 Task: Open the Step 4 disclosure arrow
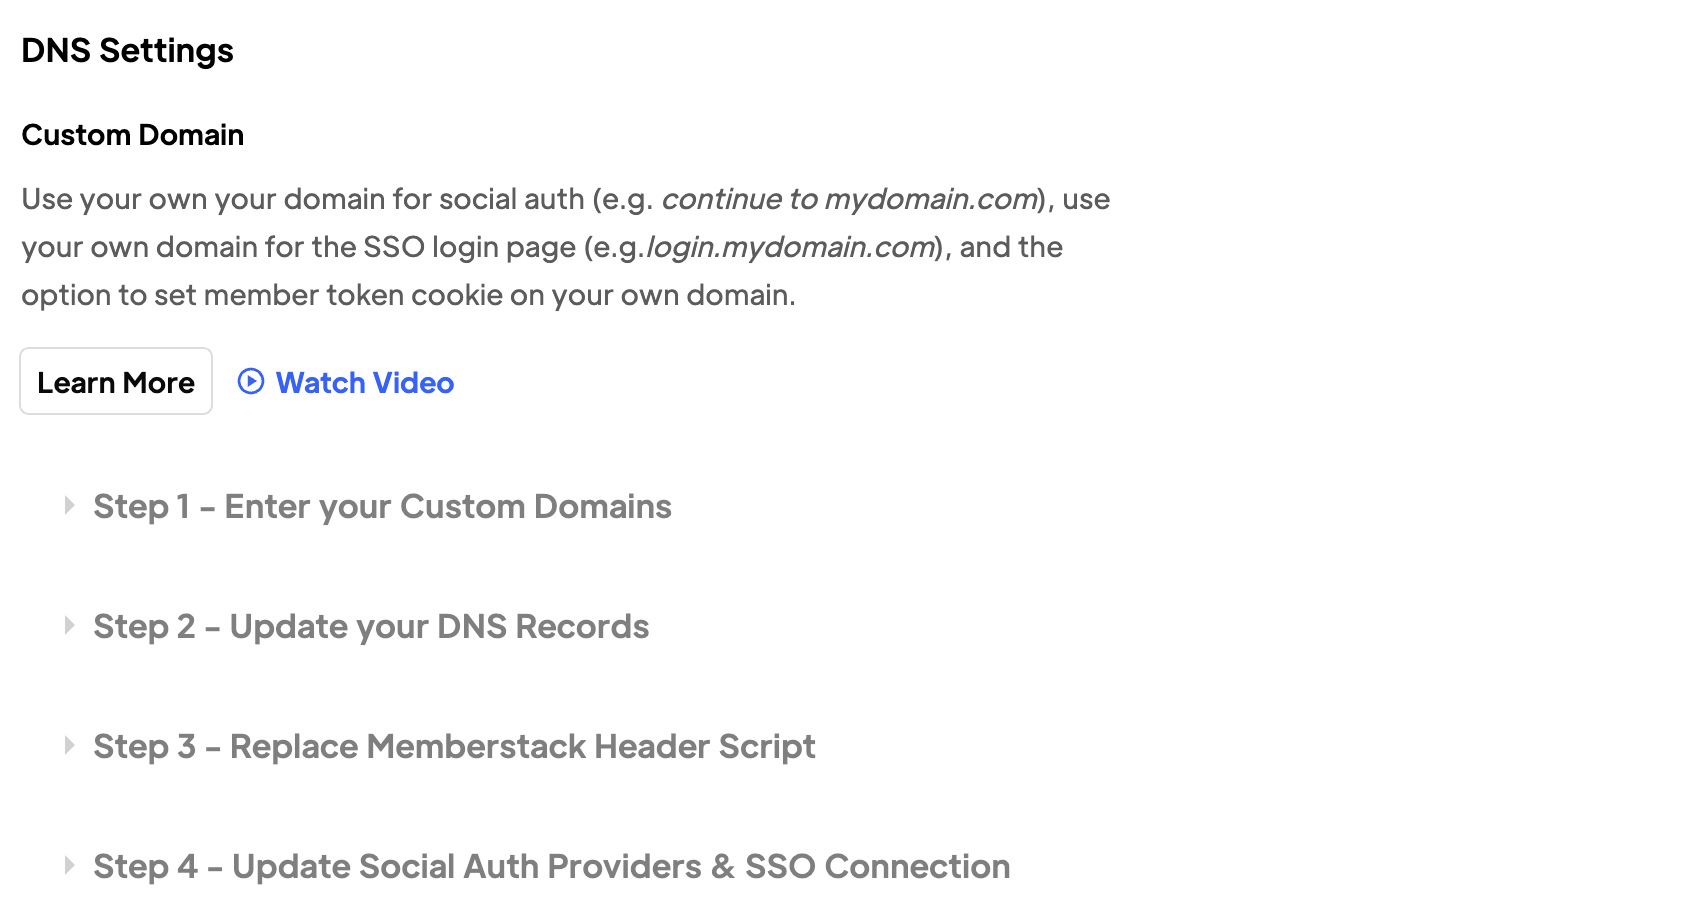[69, 866]
